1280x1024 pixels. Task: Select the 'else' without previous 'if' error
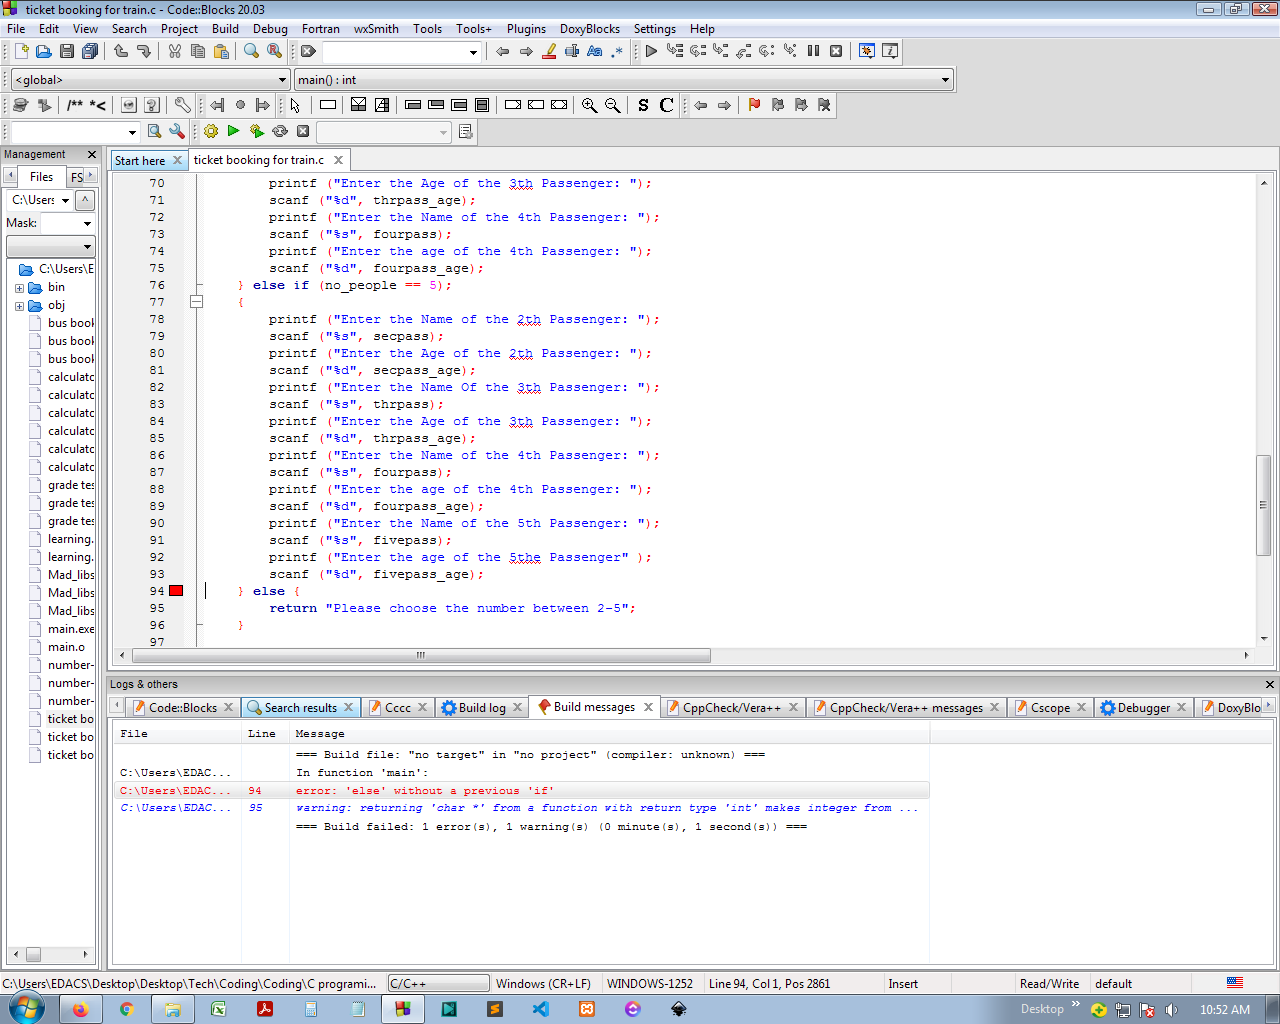(x=424, y=791)
